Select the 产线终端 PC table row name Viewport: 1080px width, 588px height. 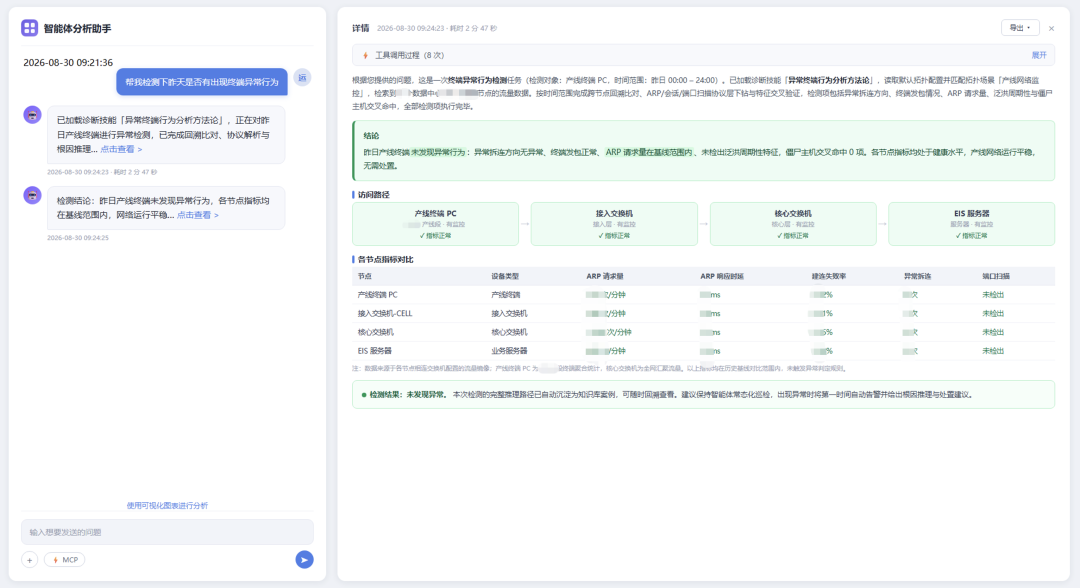377,295
